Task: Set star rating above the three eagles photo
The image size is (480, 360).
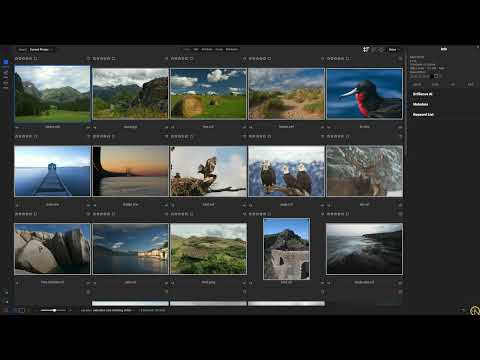Action: click(x=257, y=136)
